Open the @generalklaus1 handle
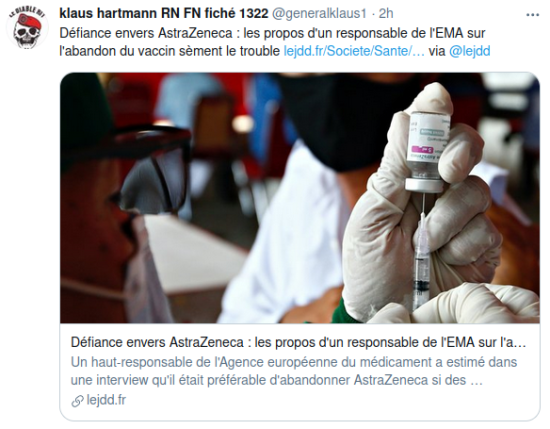The image size is (550, 429). (319, 14)
